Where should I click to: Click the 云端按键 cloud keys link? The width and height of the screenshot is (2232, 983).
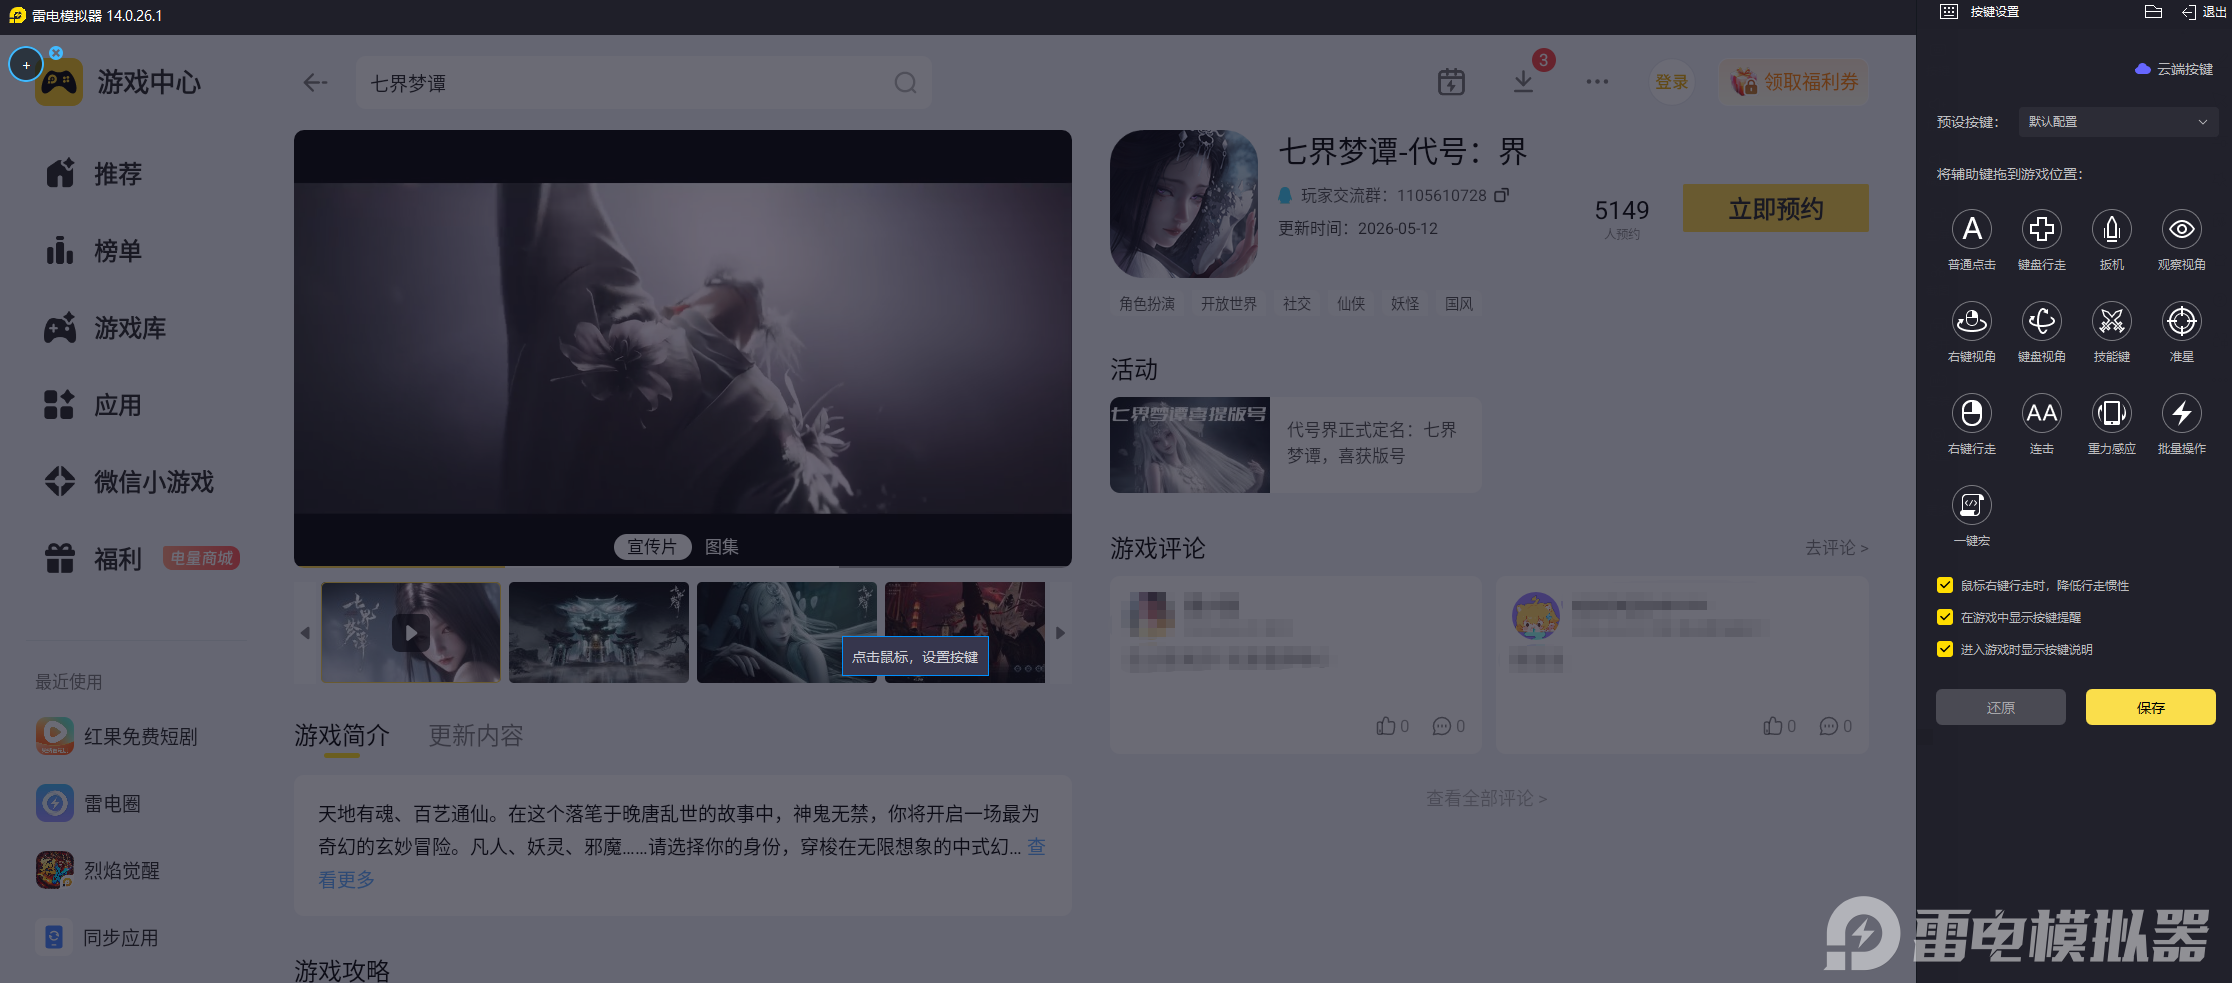point(2174,69)
